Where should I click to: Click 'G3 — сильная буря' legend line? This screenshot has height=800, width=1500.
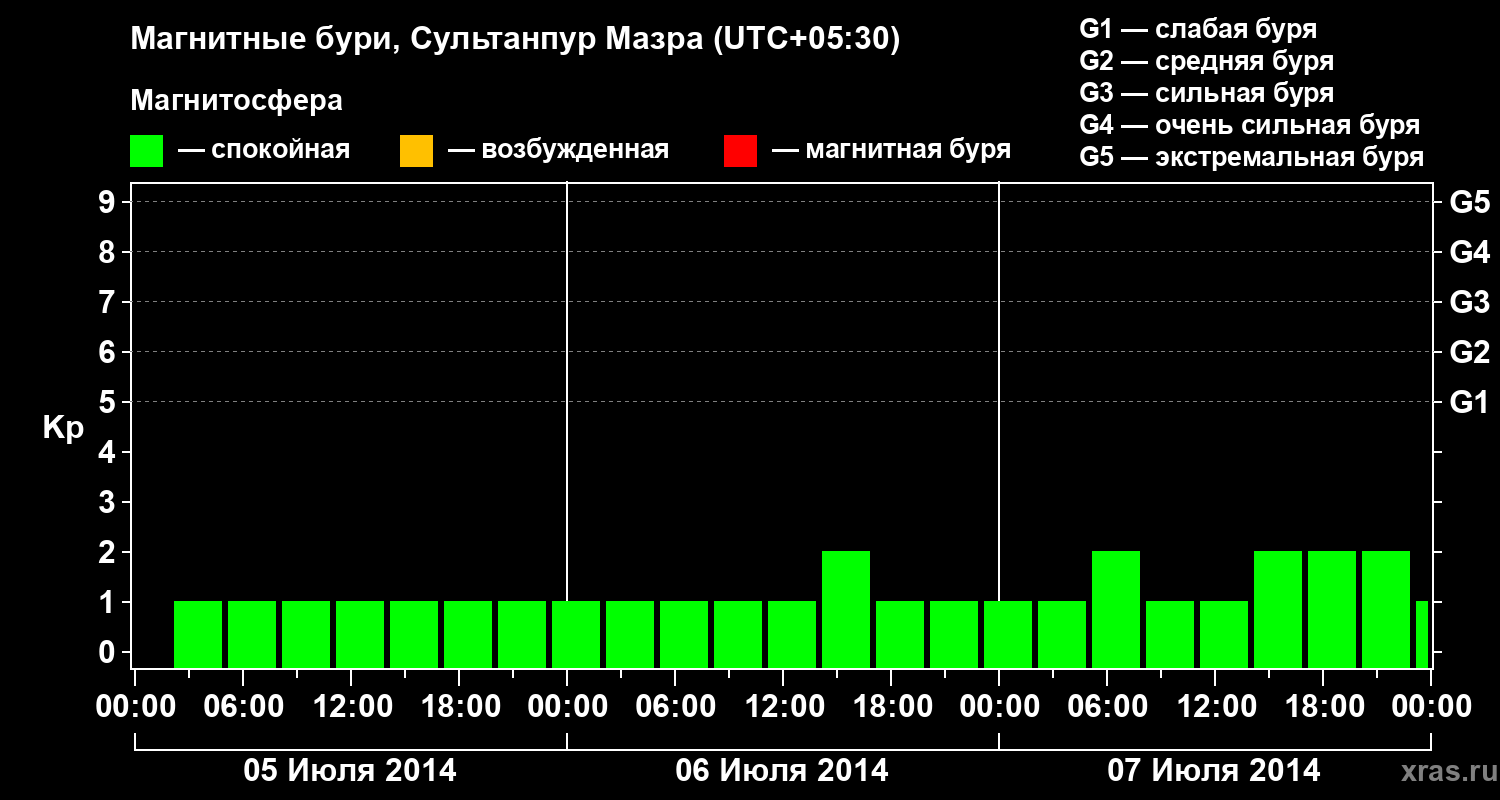click(1207, 93)
